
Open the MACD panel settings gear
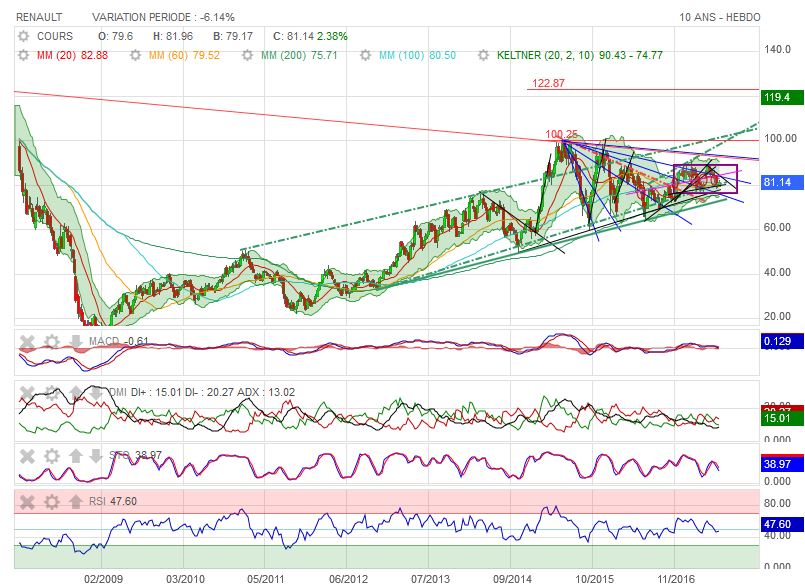[51, 342]
